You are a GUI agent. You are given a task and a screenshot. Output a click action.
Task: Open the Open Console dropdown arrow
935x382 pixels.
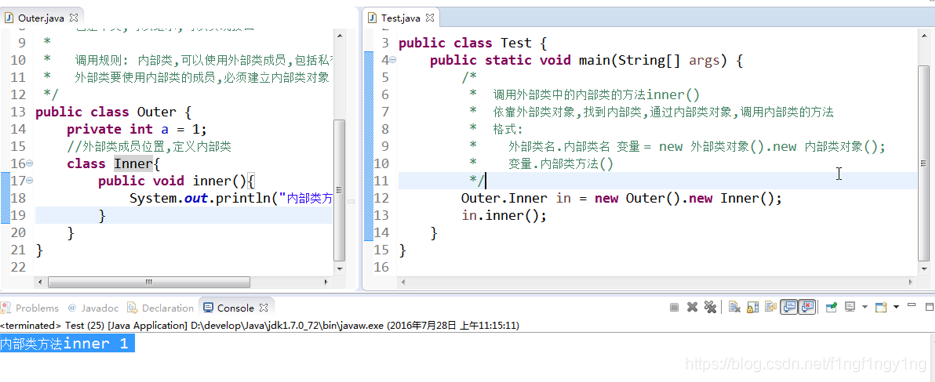click(x=896, y=307)
